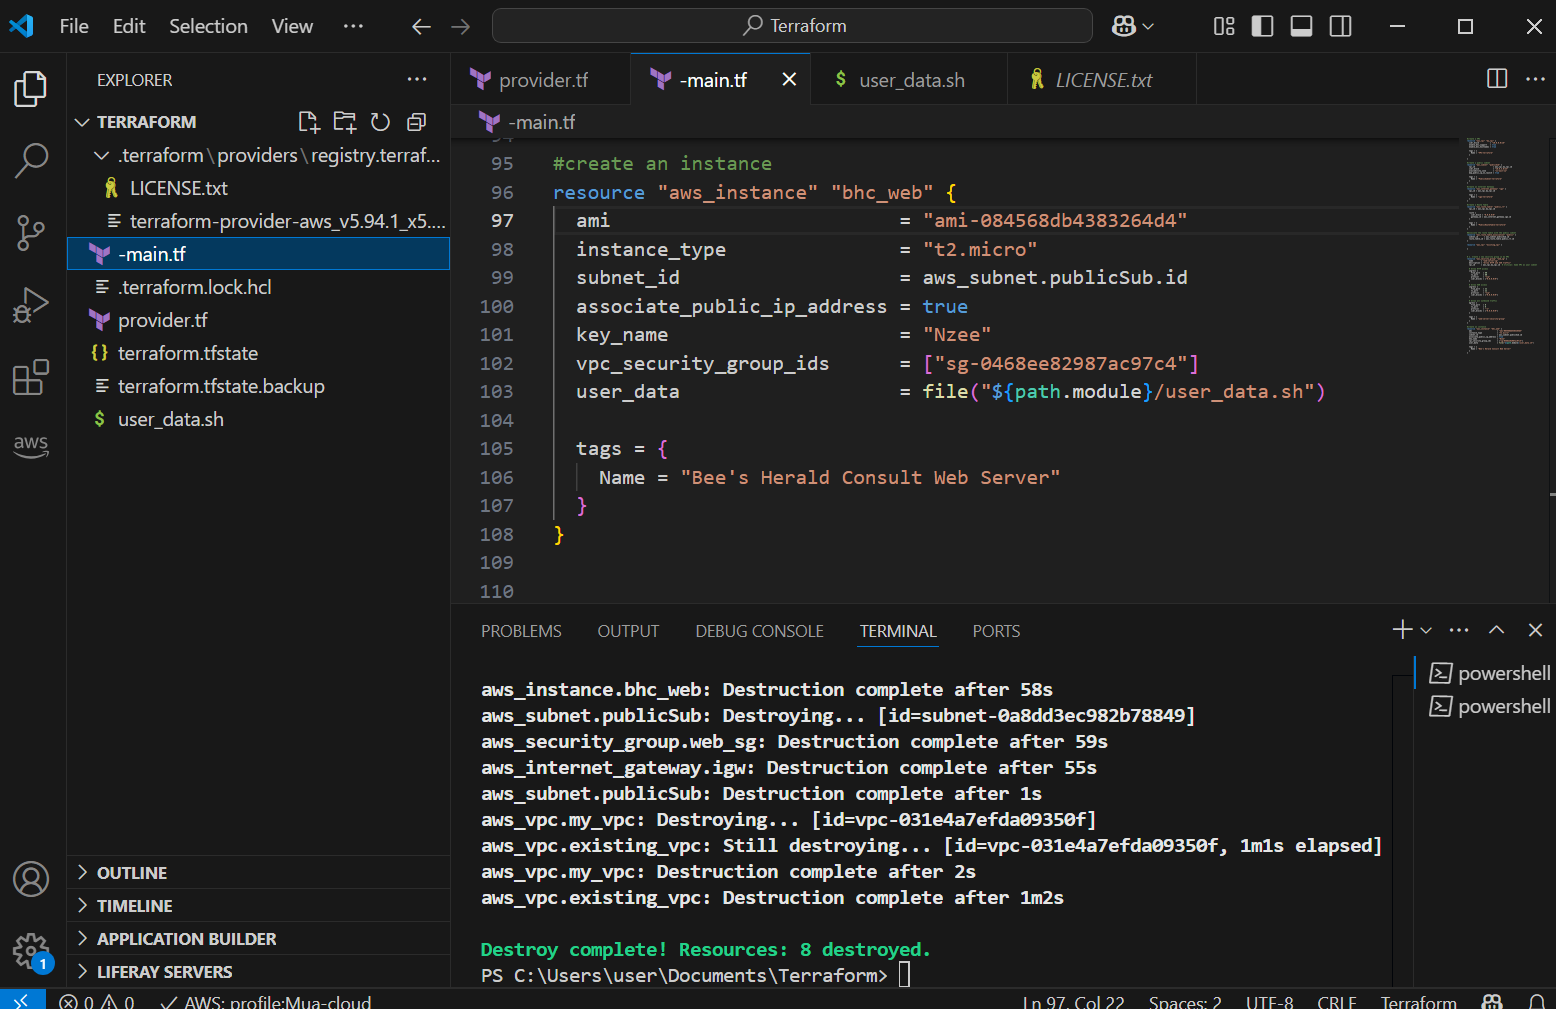The image size is (1556, 1009).
Task: Open the new terminal launch profile dropdown
Action: click(x=1426, y=630)
